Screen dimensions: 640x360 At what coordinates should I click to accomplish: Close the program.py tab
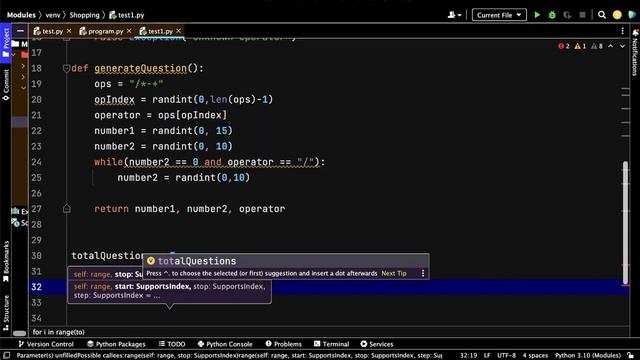[129, 31]
